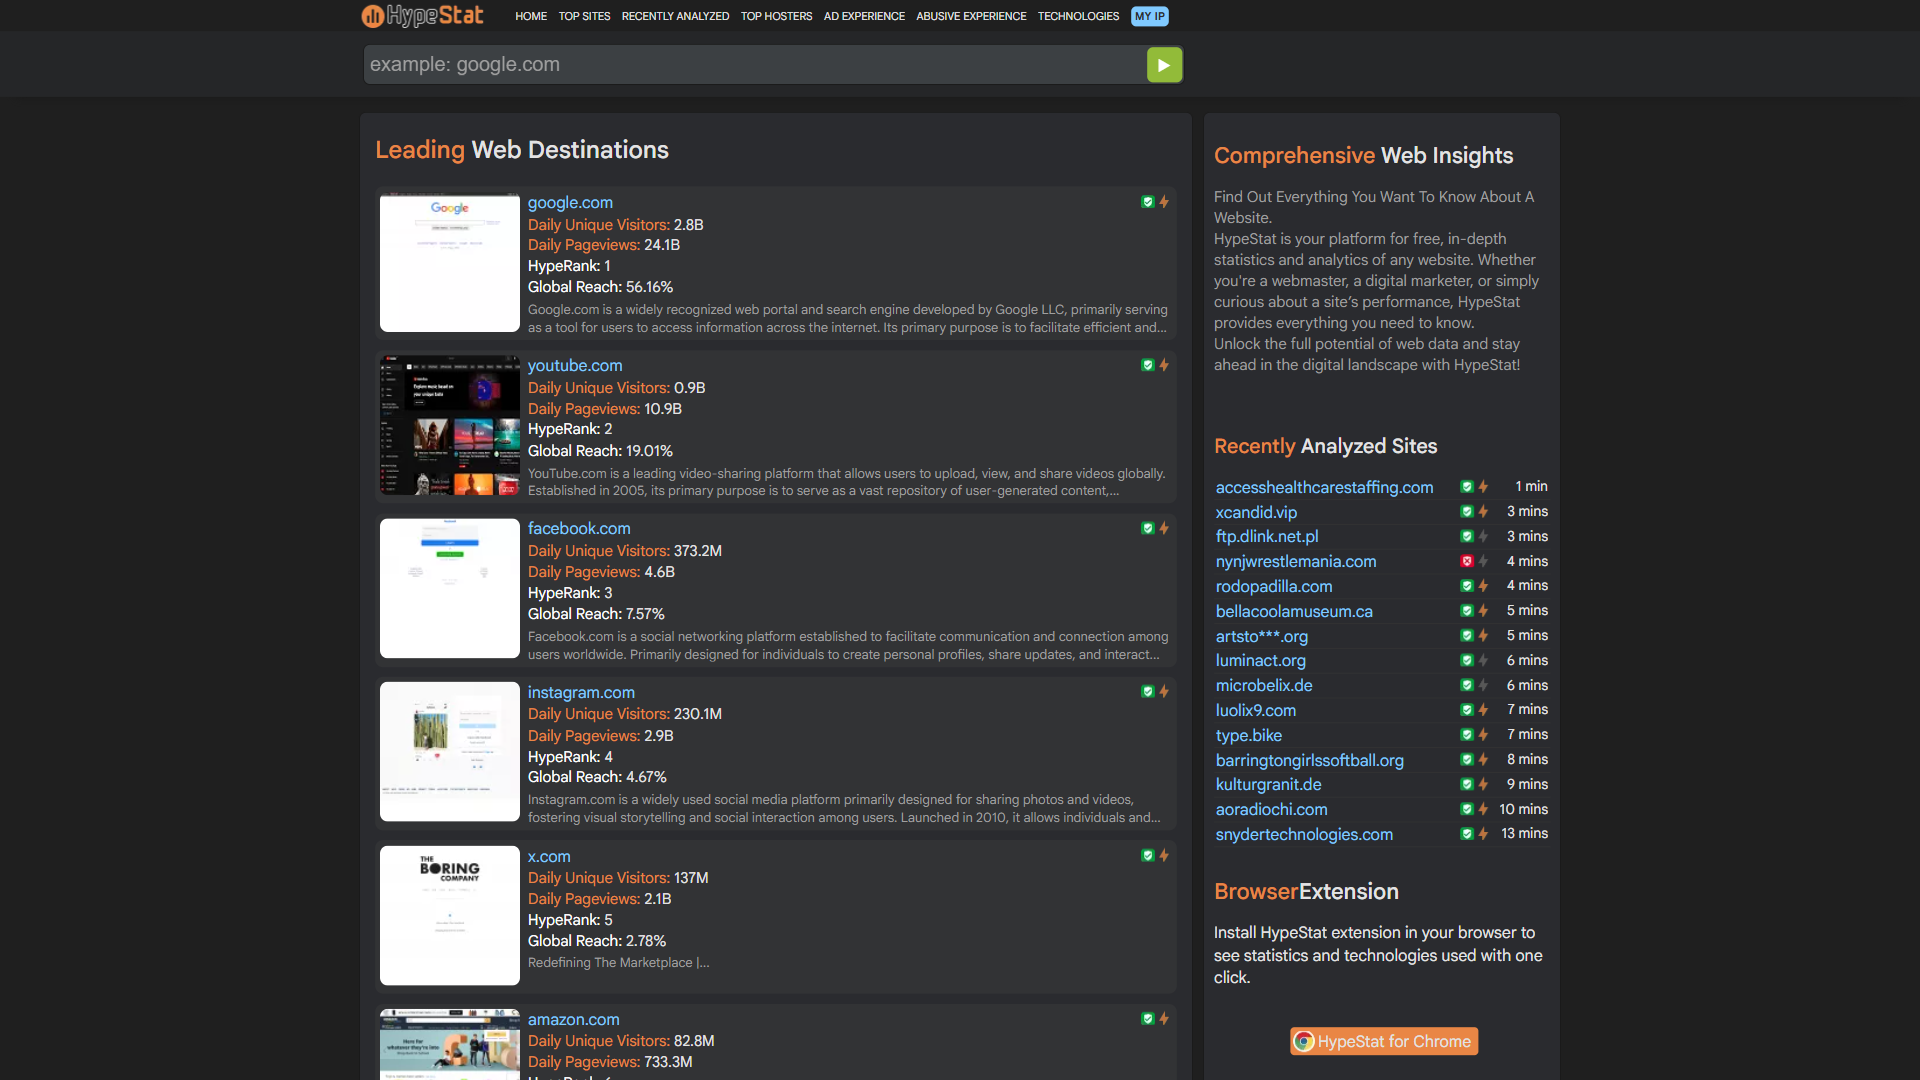Image resolution: width=1920 pixels, height=1080 pixels.
Task: Click the green shield icon on google.com card
Action: (x=1148, y=202)
